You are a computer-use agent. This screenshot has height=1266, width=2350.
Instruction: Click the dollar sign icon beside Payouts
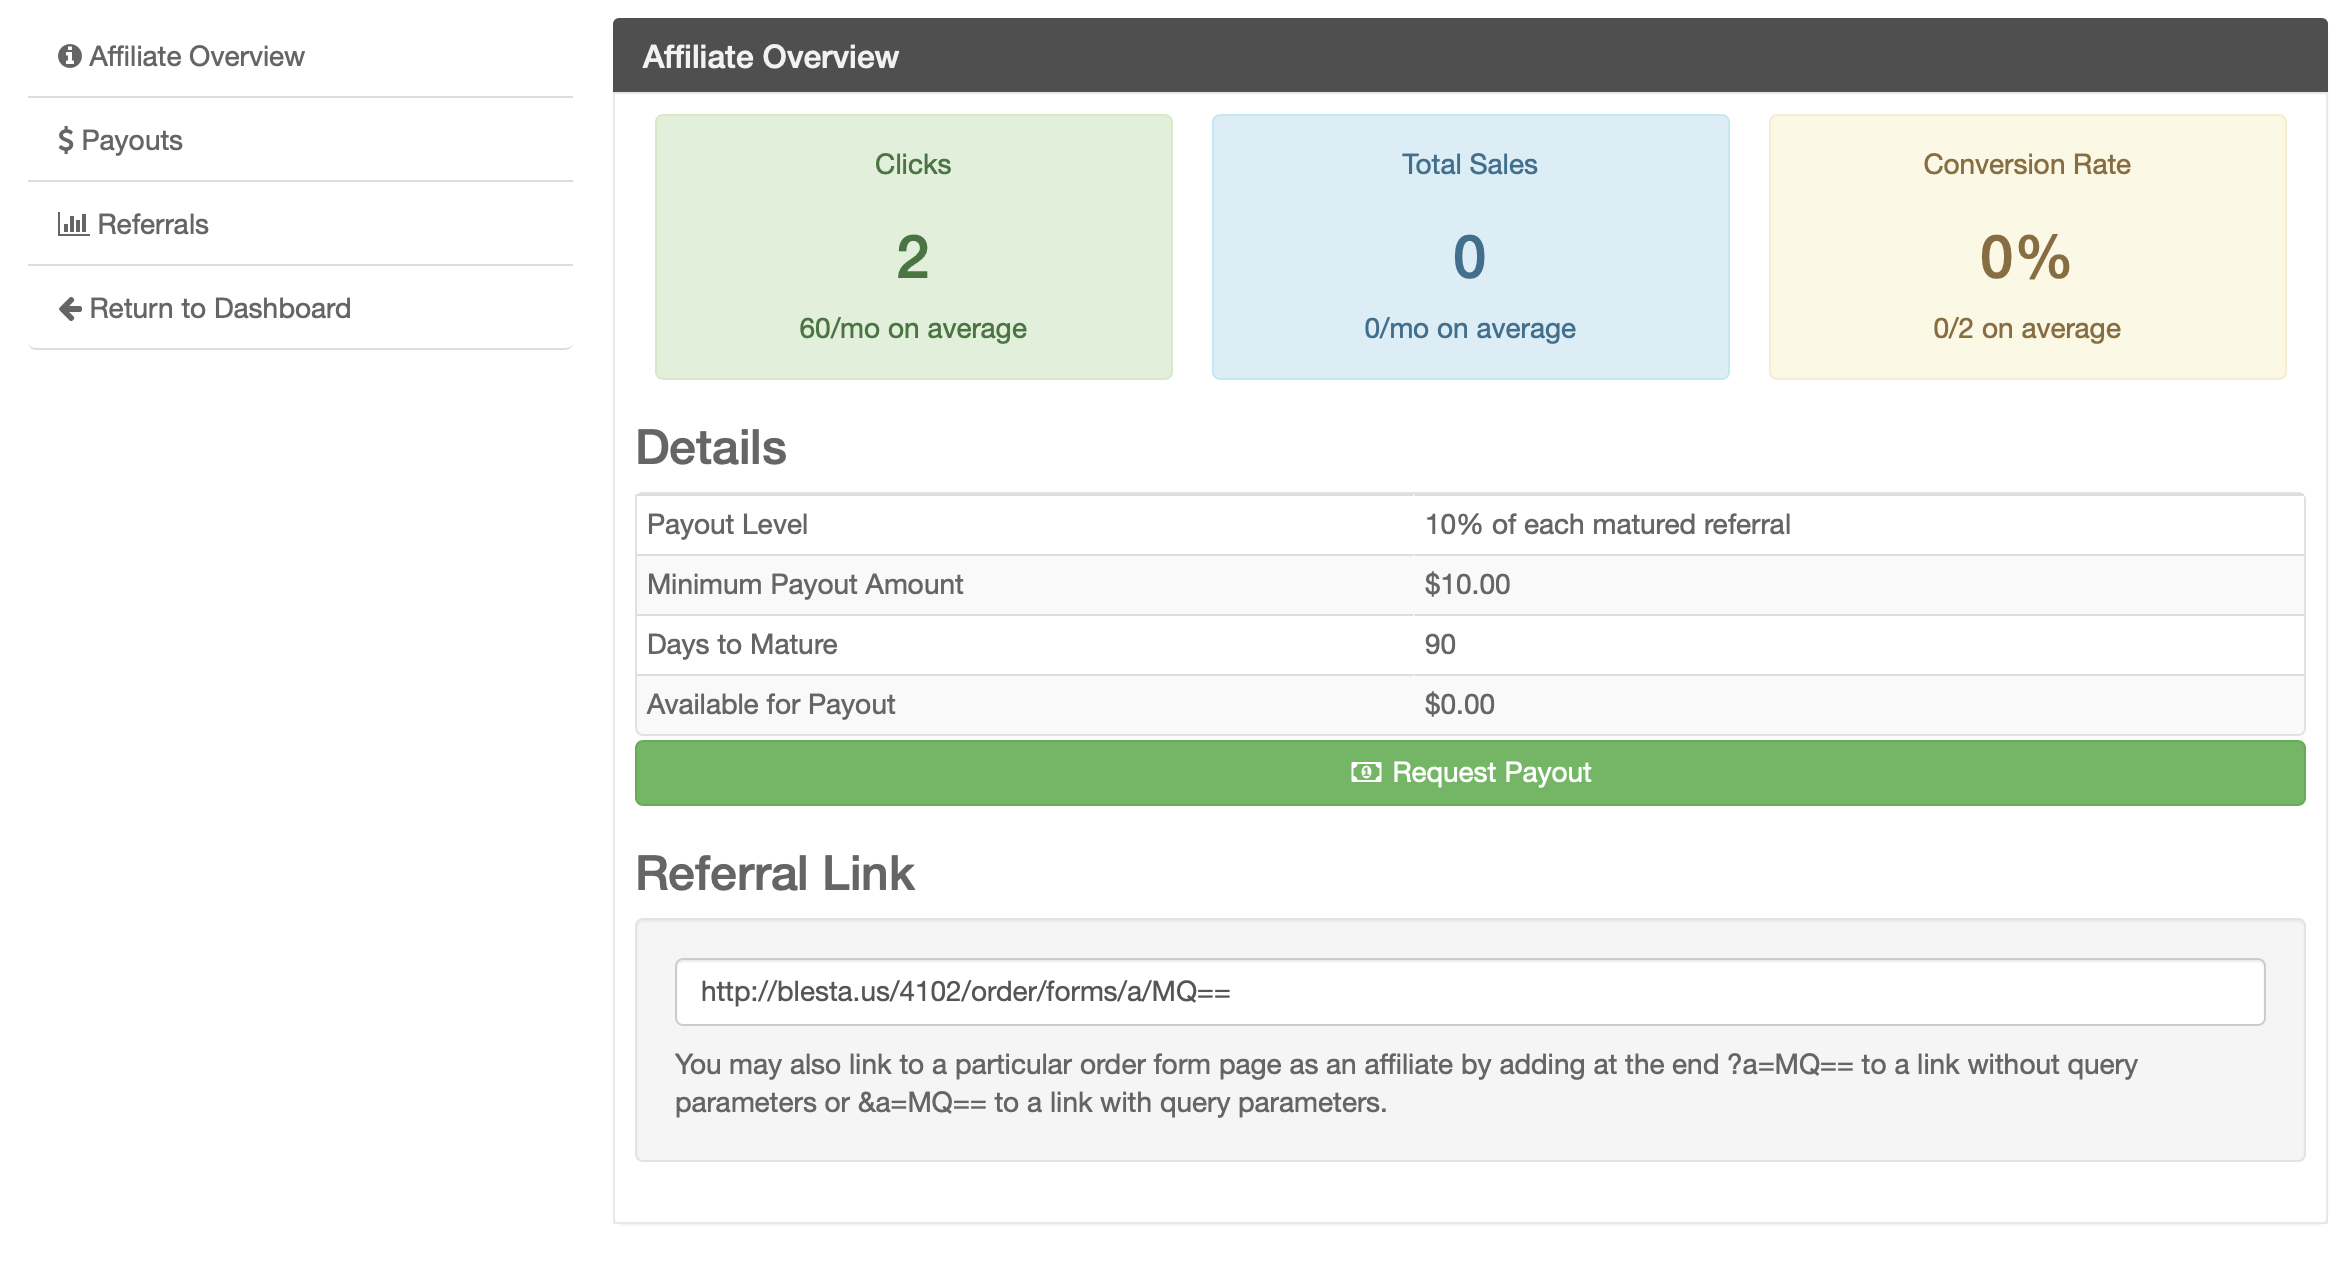[65, 140]
